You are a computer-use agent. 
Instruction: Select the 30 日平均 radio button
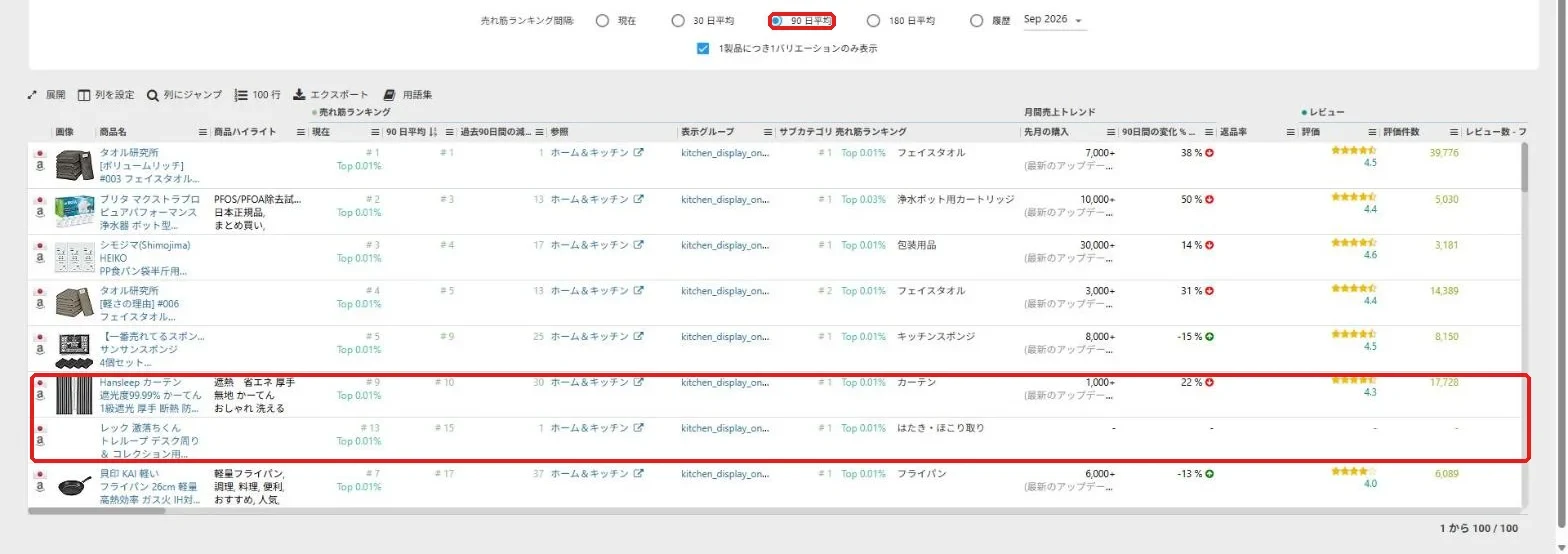tap(678, 21)
